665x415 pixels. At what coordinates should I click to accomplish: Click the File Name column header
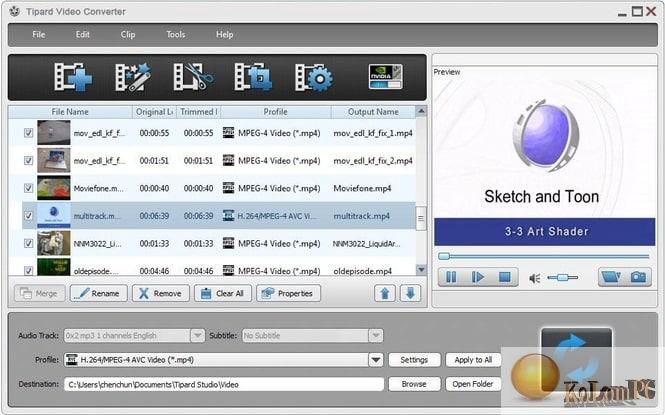[x=70, y=112]
